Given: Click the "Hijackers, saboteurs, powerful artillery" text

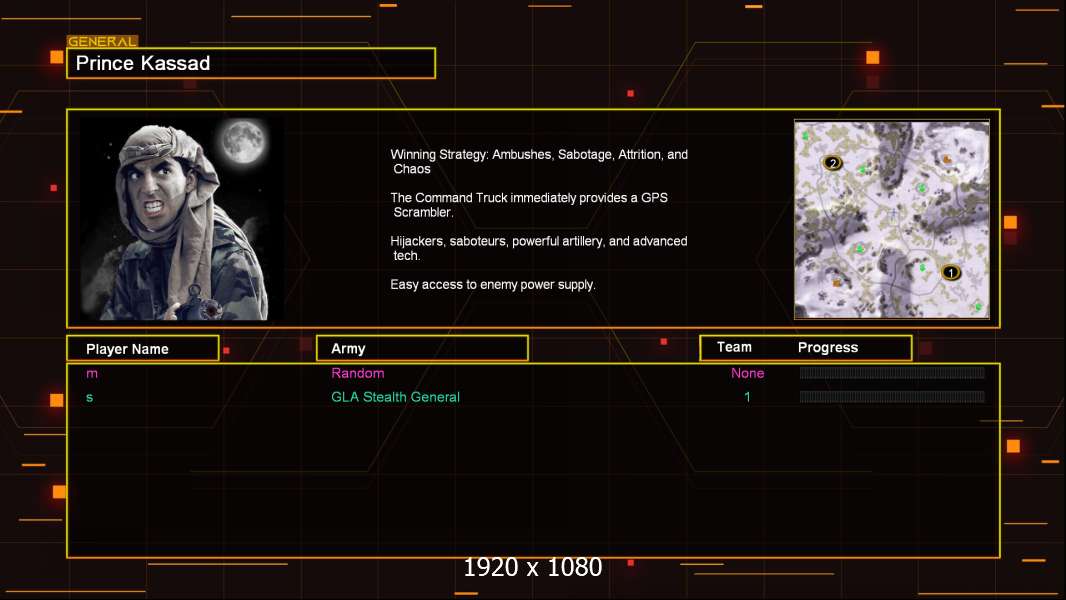Looking at the screenshot, I should (x=538, y=248).
